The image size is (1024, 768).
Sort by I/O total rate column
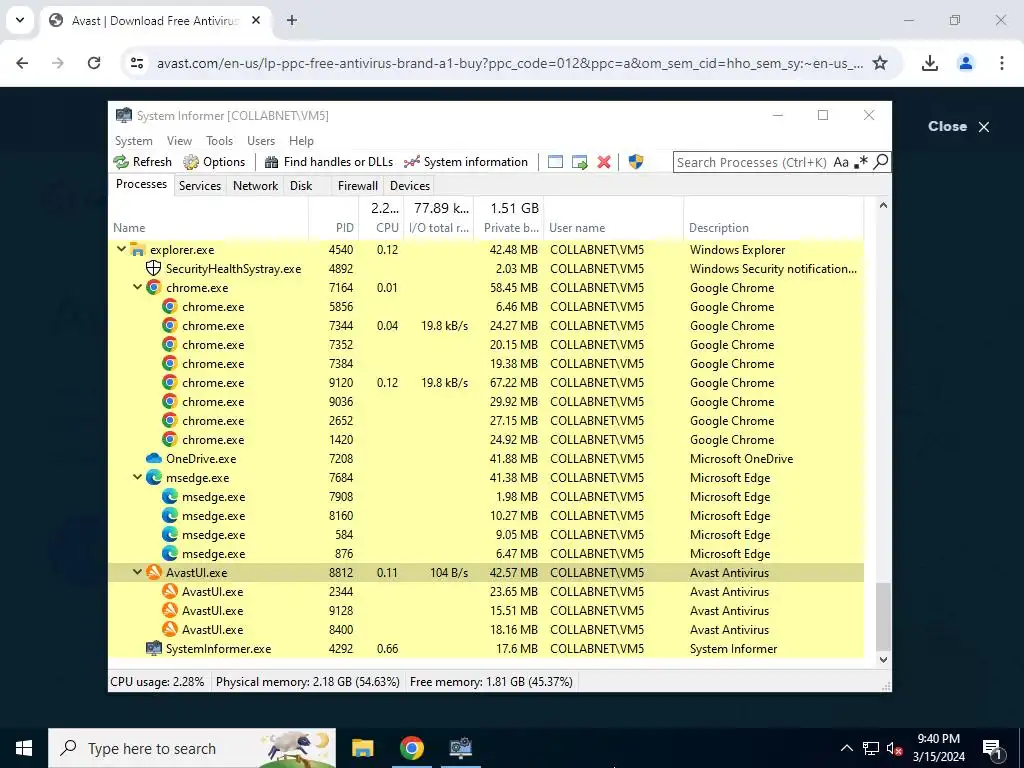438,228
